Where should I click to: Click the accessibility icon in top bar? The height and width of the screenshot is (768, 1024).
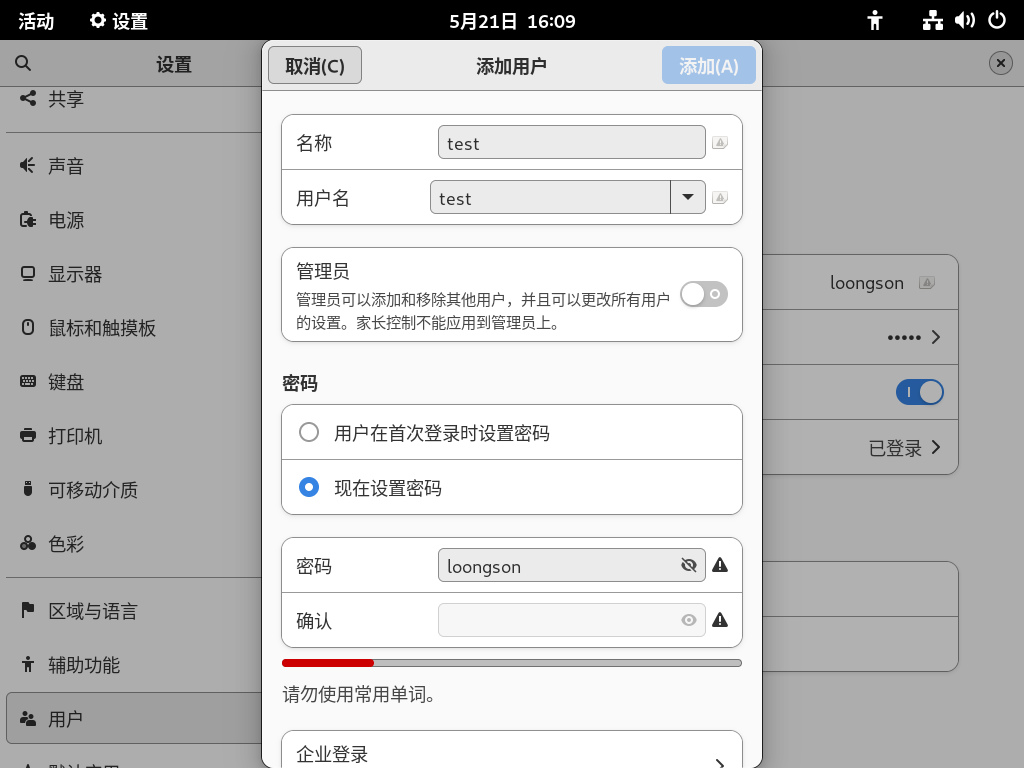(875, 20)
